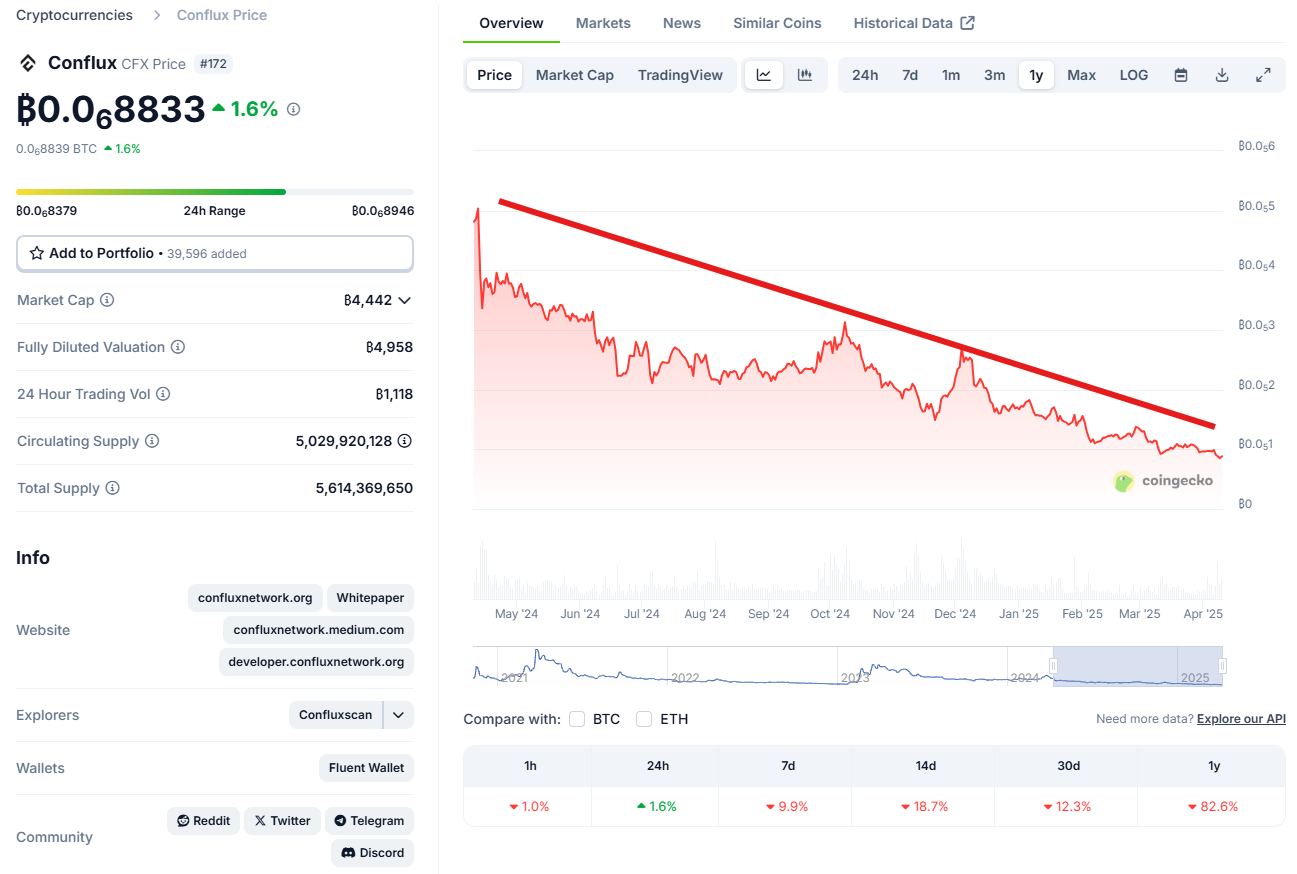
Task: Open the News tab
Action: click(x=682, y=23)
